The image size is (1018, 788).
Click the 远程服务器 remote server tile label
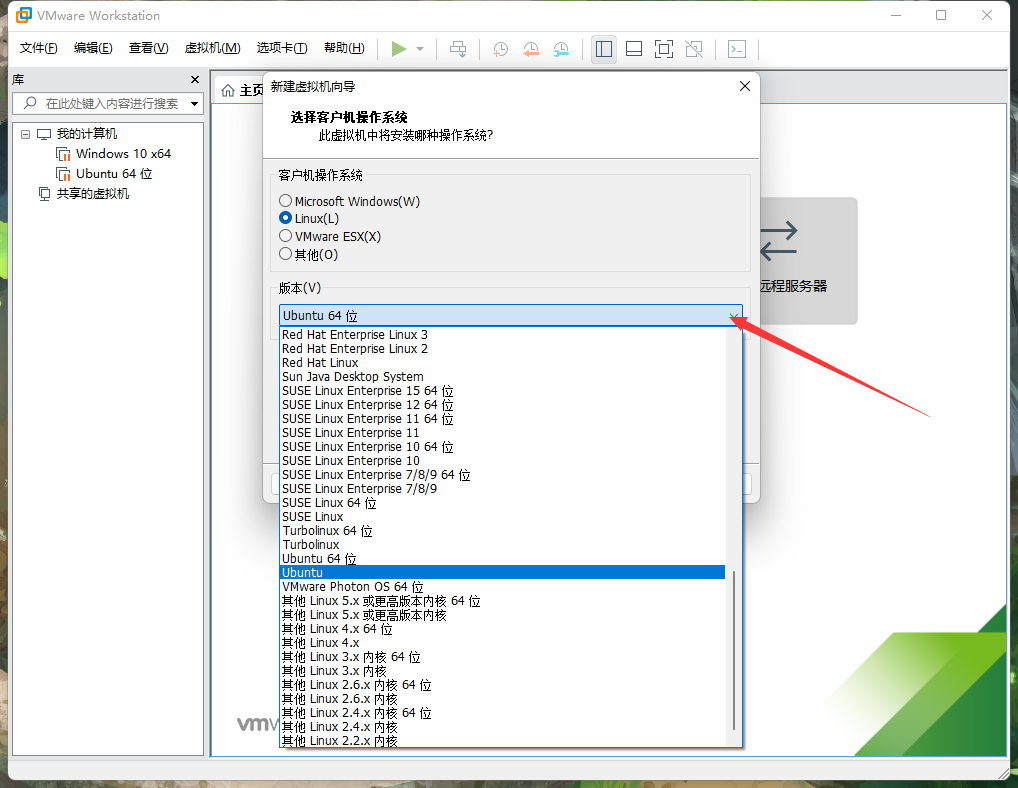(x=793, y=286)
